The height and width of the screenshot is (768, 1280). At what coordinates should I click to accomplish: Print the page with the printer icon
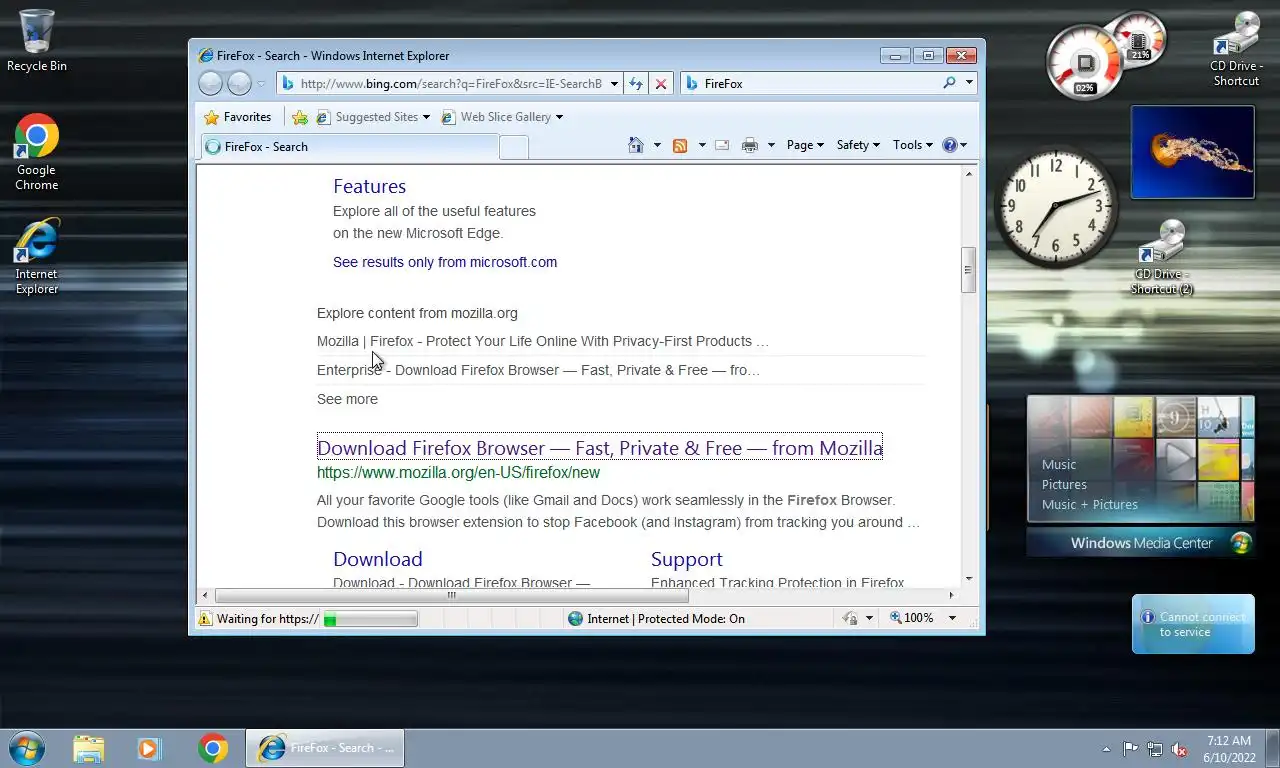click(750, 145)
